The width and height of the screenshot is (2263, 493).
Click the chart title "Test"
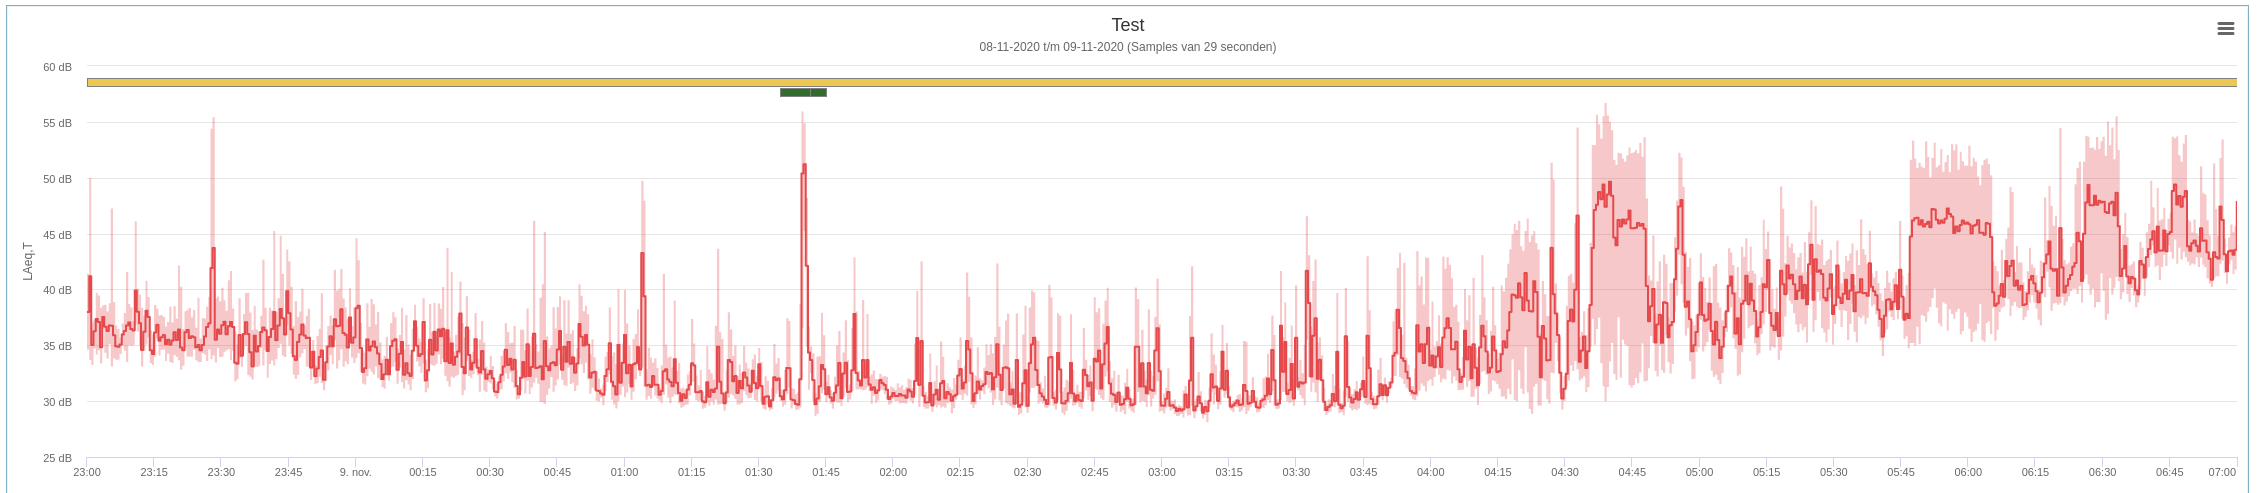pyautogui.click(x=1127, y=25)
